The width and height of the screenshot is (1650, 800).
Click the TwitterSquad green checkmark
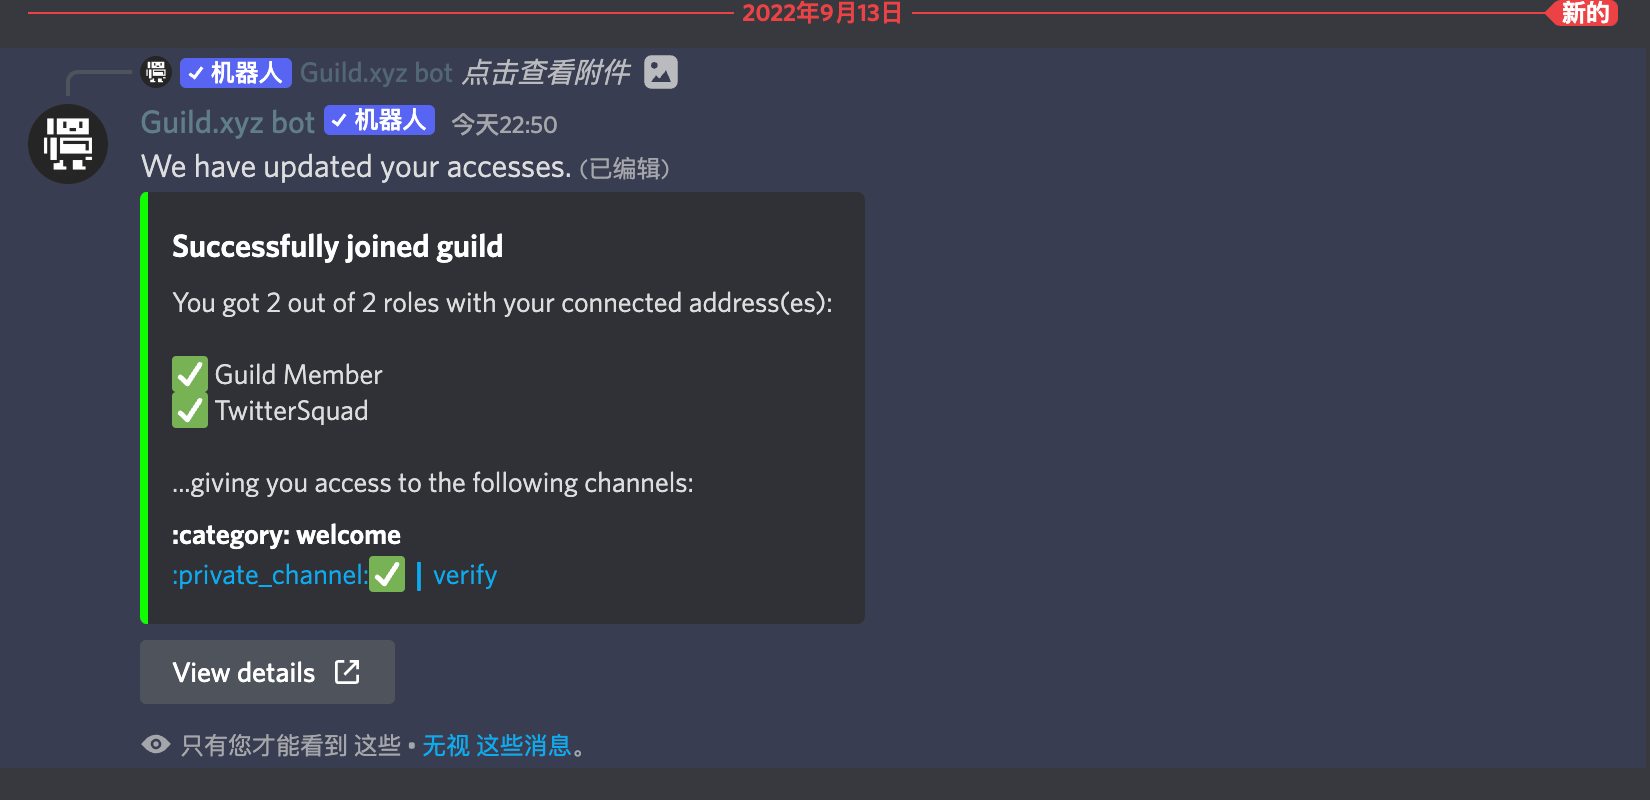190,410
